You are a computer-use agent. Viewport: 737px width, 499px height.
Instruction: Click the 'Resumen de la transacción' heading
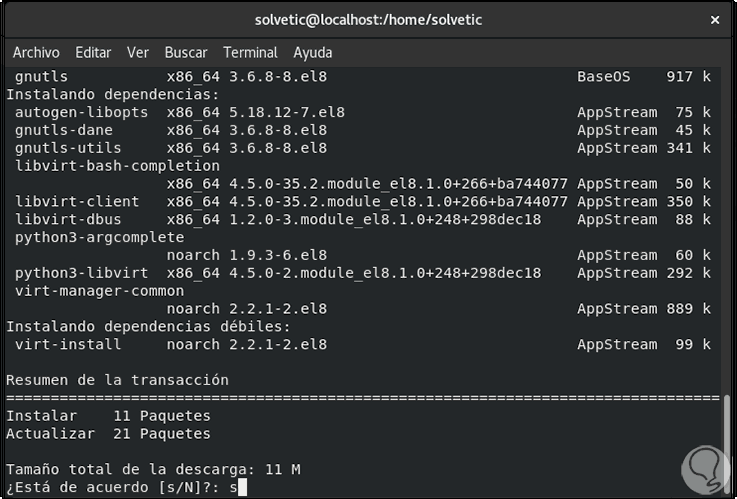(117, 380)
